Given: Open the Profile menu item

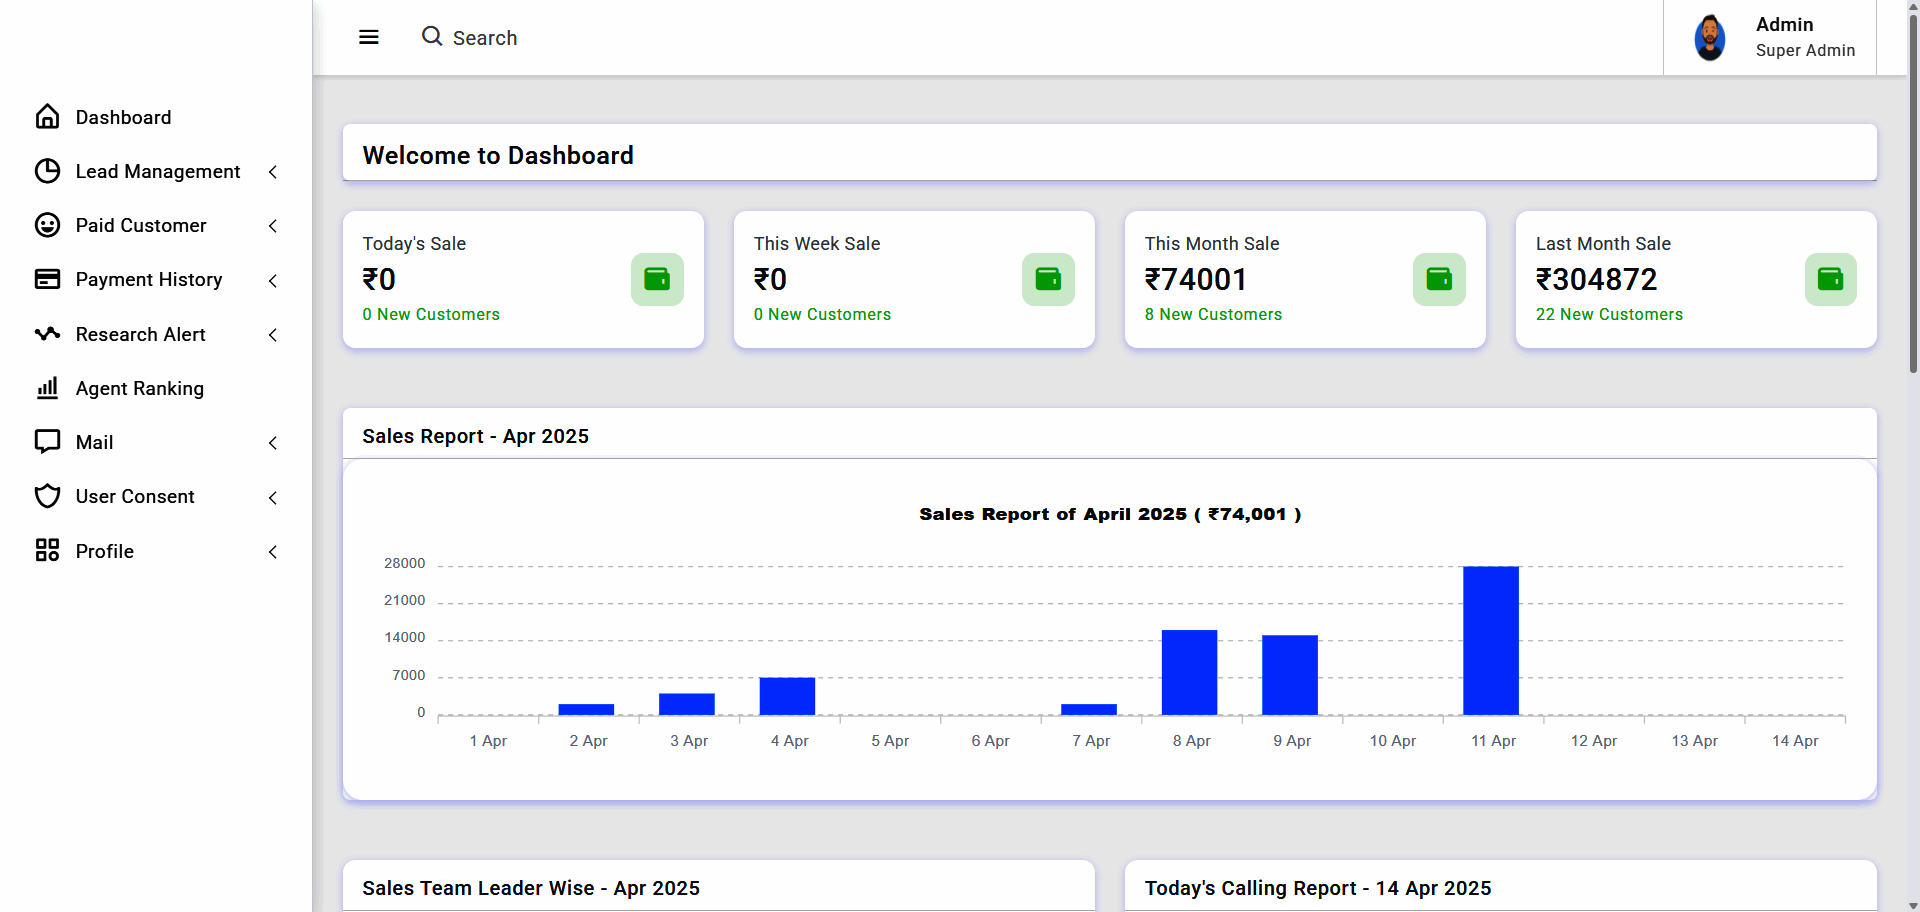Looking at the screenshot, I should pos(105,551).
